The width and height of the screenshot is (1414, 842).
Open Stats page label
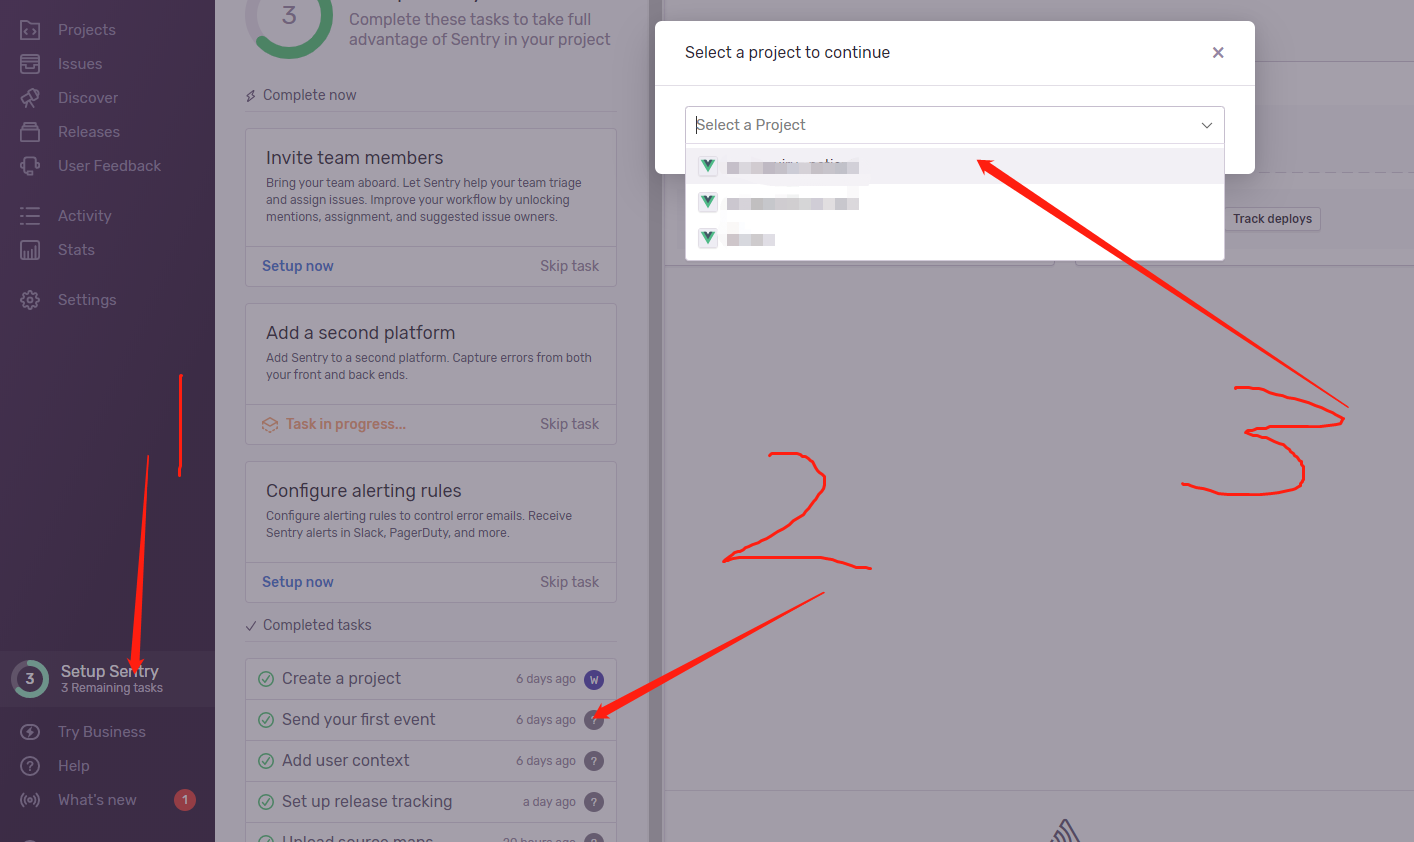[76, 250]
